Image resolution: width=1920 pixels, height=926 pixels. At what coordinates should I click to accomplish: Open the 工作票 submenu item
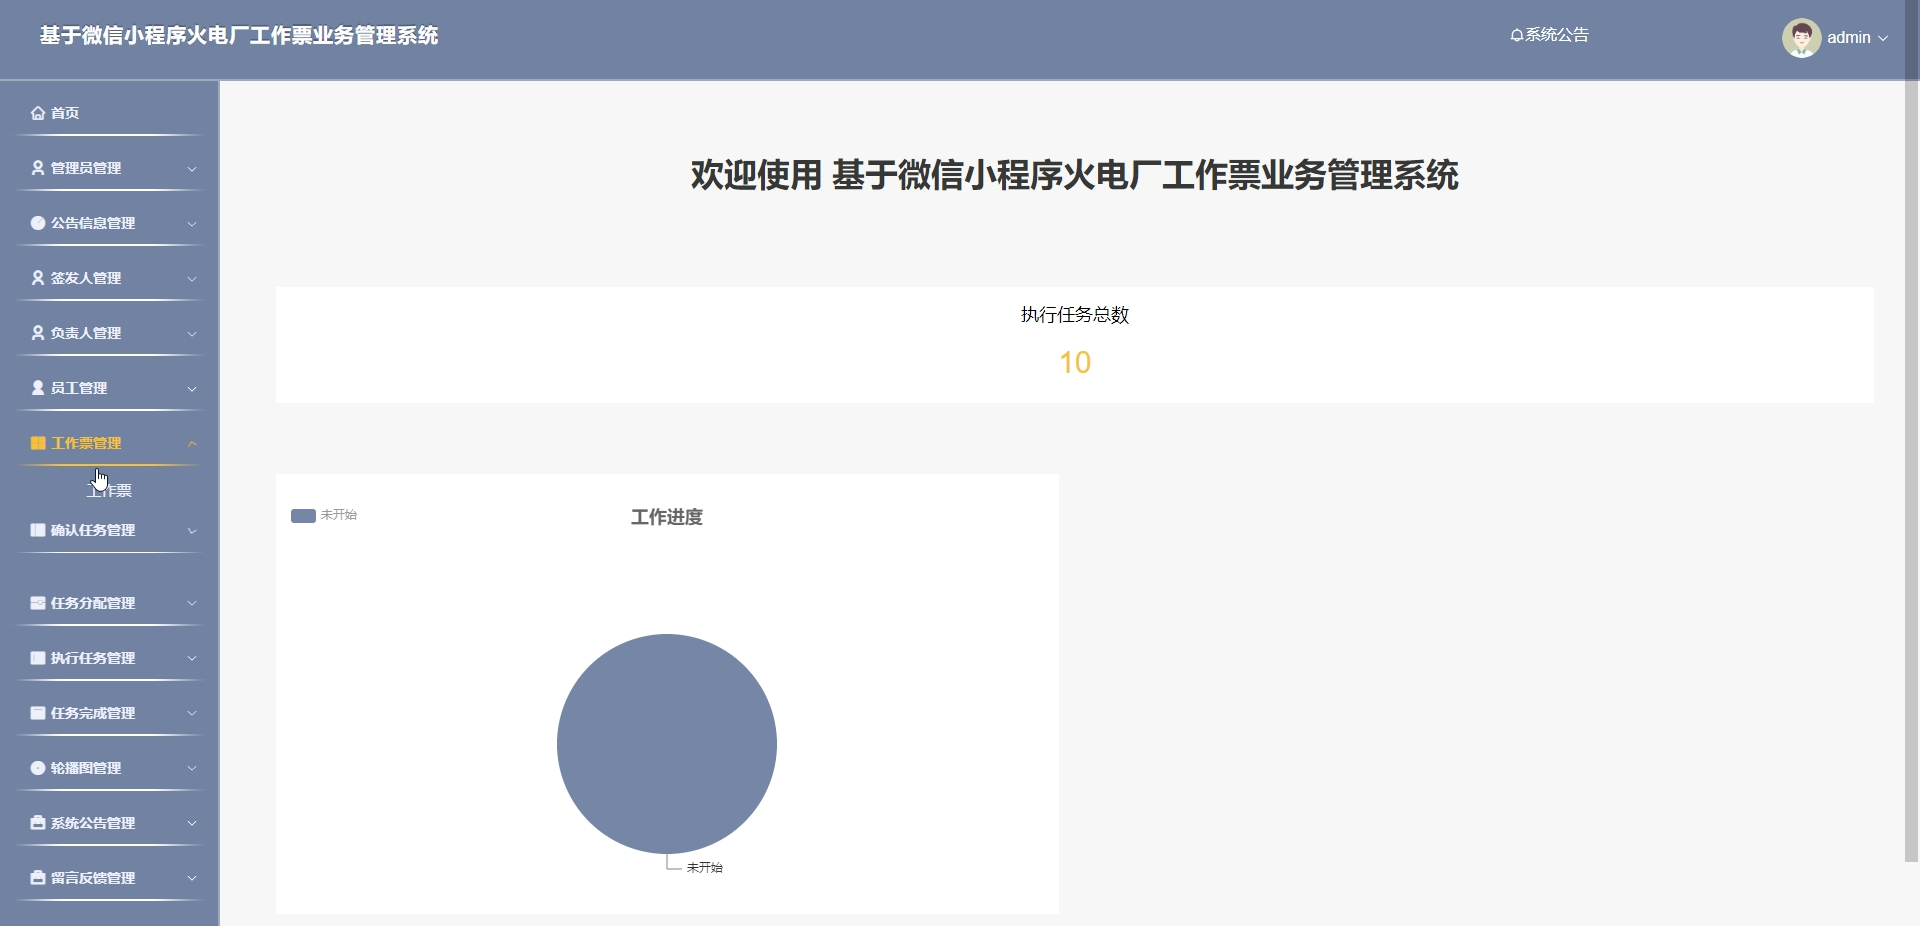coord(110,490)
